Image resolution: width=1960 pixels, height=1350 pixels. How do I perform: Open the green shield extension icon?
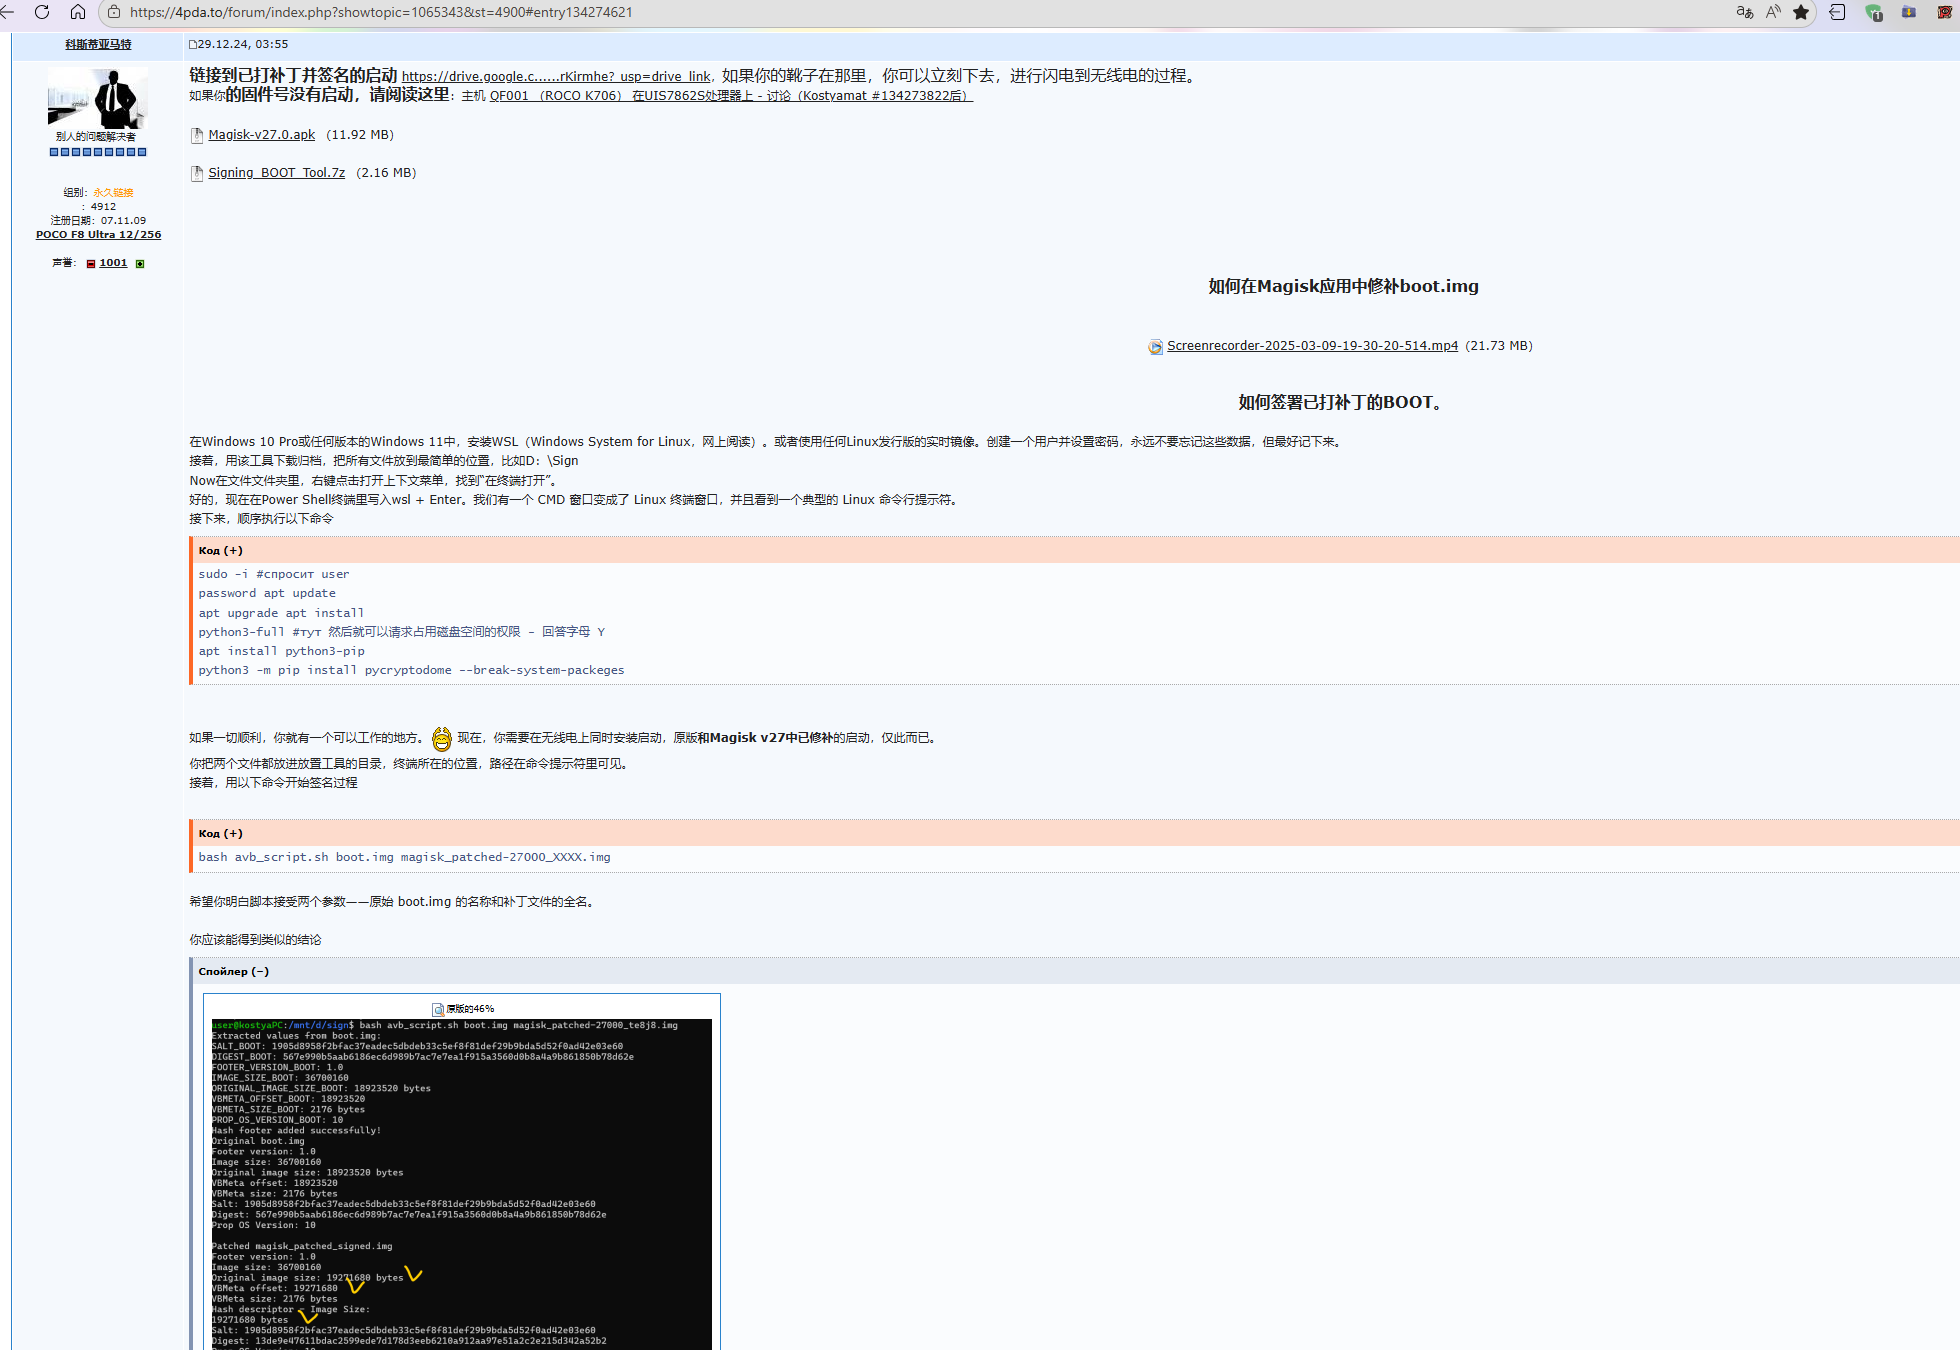click(x=1873, y=12)
